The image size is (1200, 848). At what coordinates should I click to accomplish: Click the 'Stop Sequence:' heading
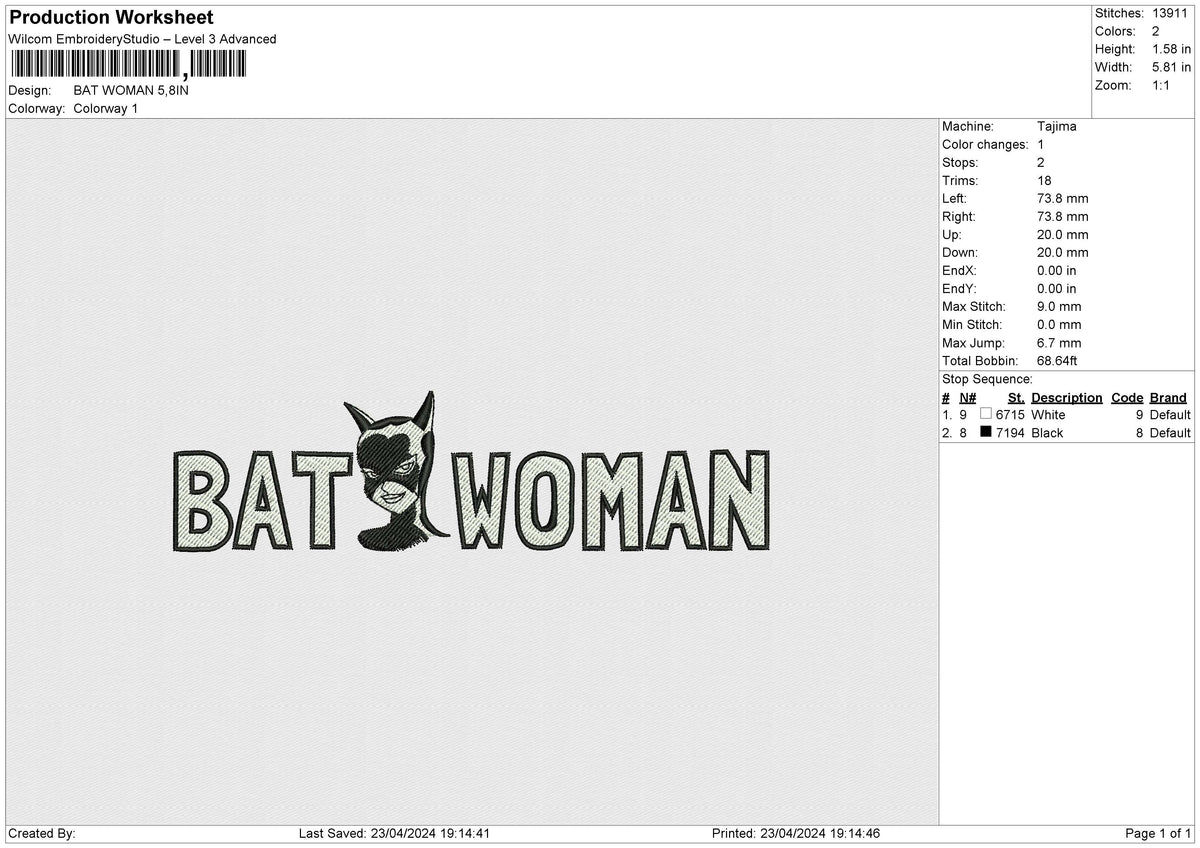click(987, 379)
